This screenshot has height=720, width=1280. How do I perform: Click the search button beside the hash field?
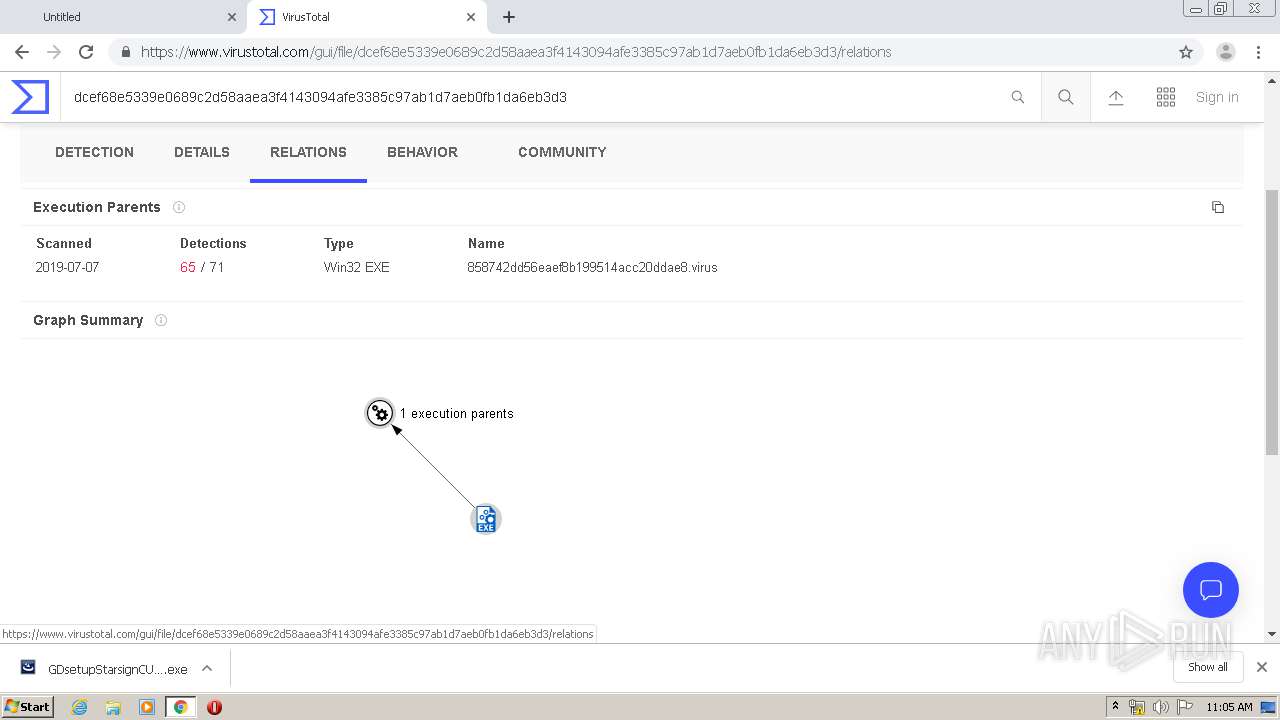point(1066,97)
